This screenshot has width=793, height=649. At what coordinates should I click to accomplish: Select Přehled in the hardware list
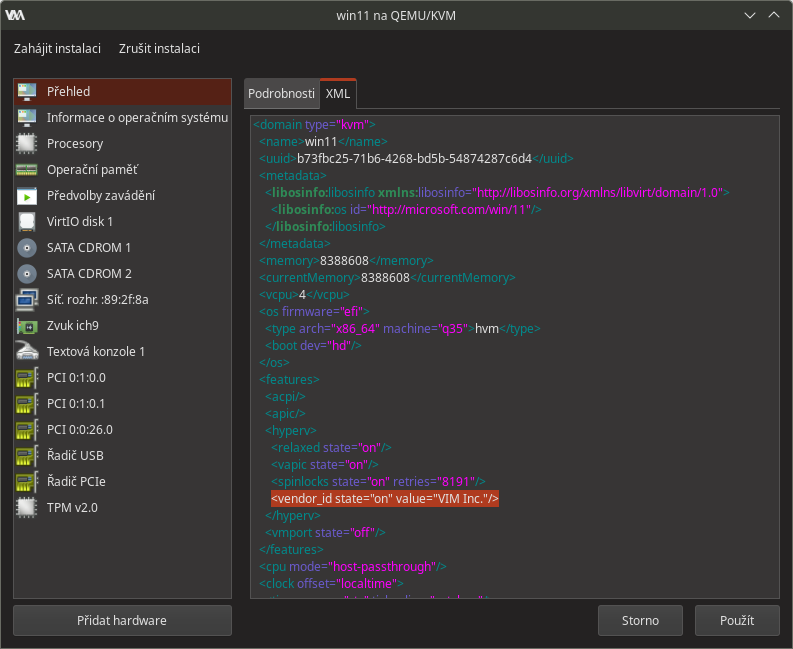pyautogui.click(x=122, y=92)
